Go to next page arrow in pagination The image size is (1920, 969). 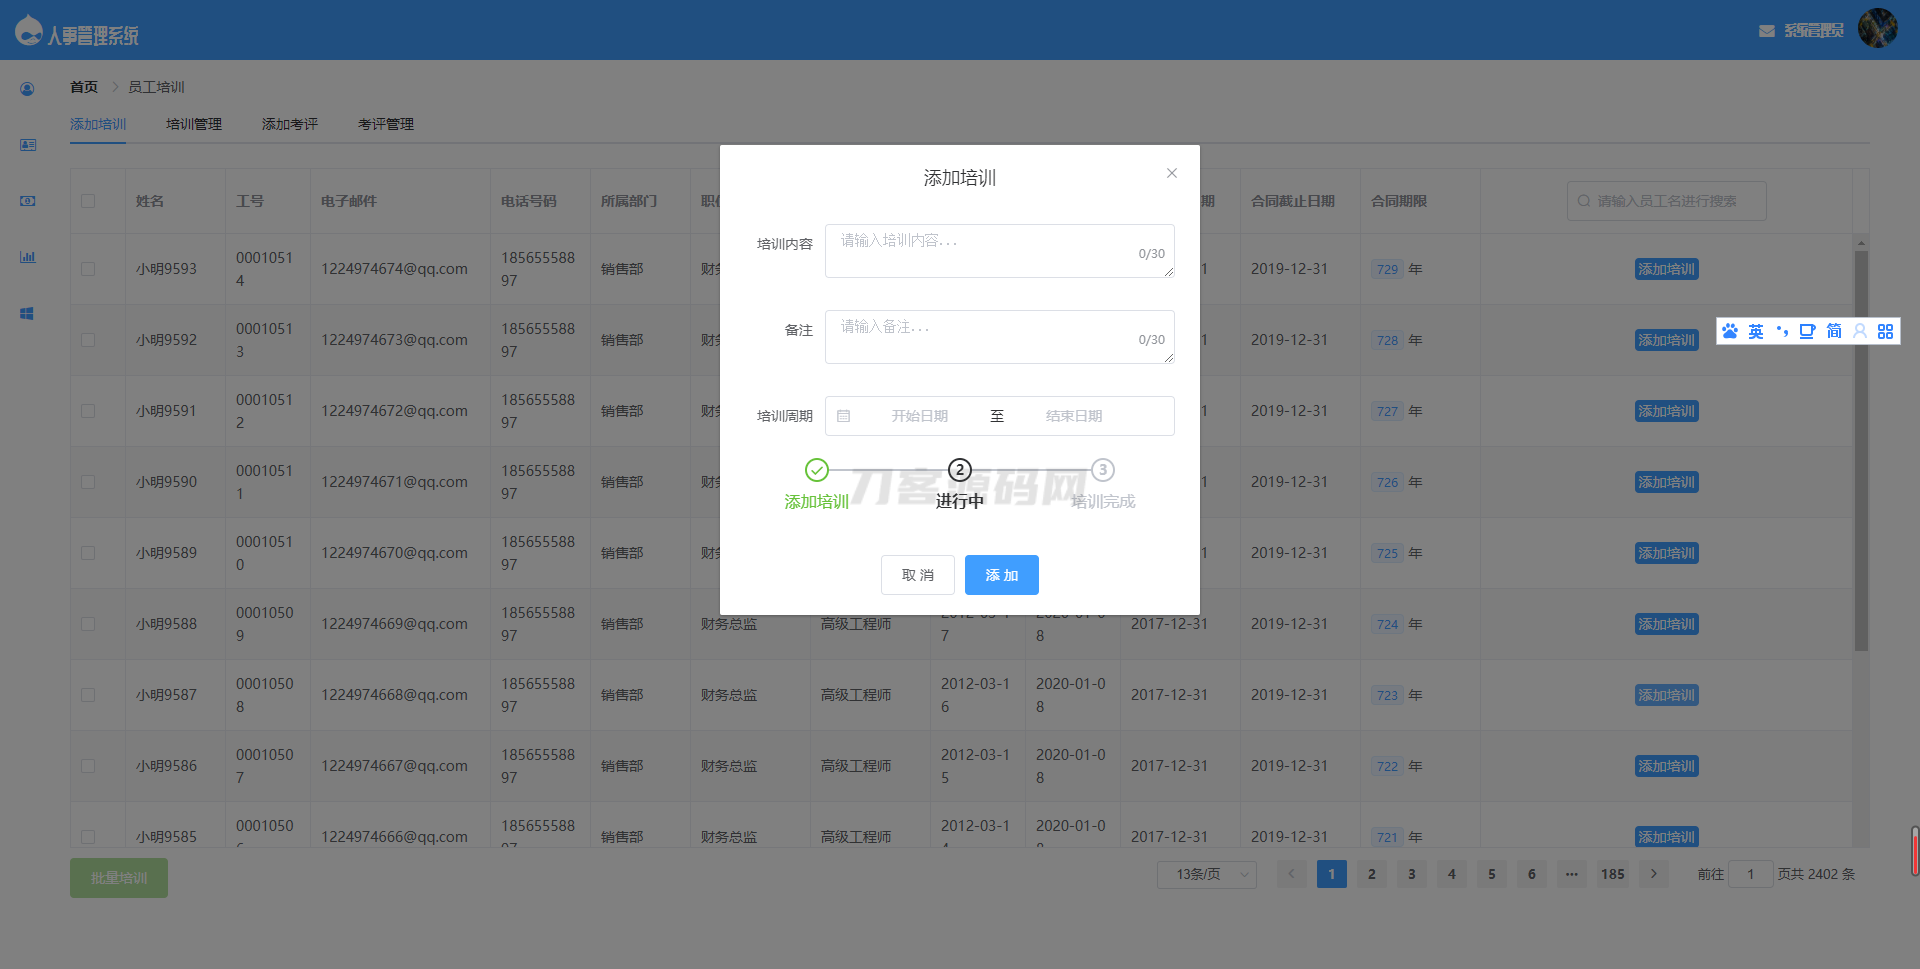click(x=1653, y=874)
